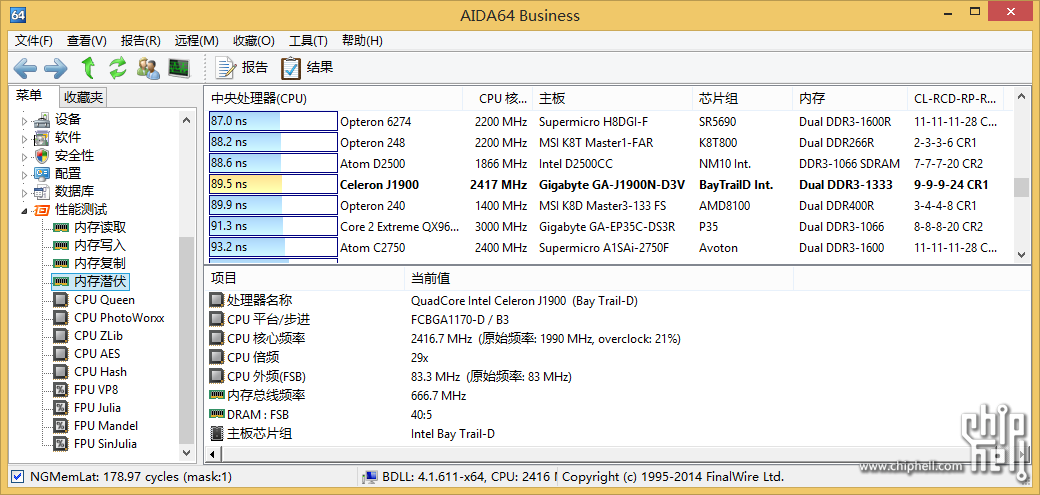Select the 内存潜伏 benchmark item
The height and width of the screenshot is (495, 1040).
[99, 281]
